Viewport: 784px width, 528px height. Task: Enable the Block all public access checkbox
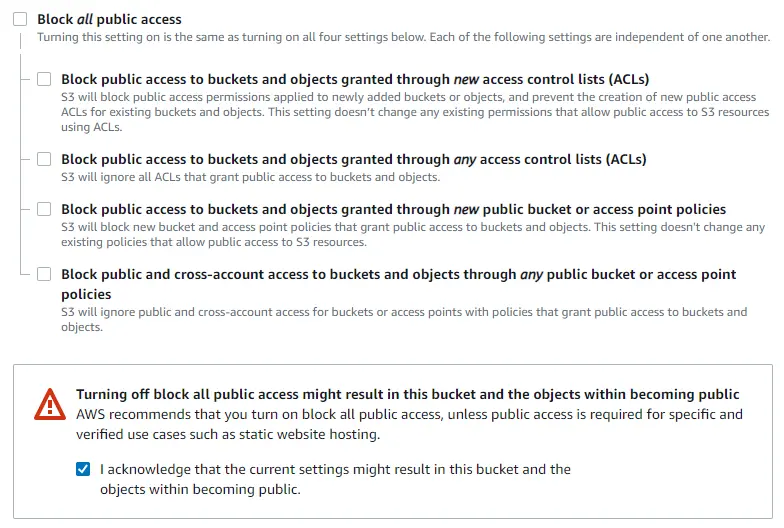pos(20,19)
